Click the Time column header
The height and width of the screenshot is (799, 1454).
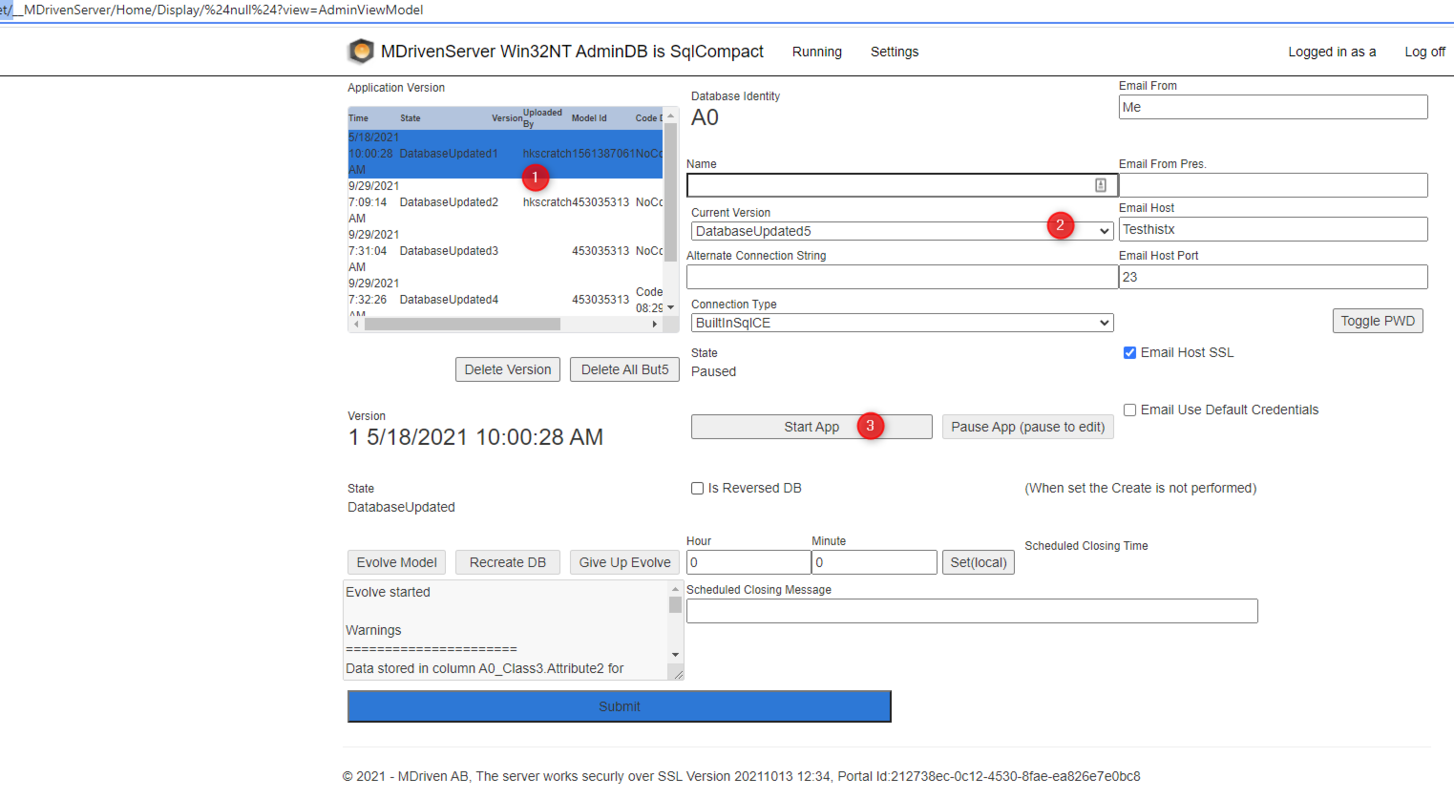coord(358,118)
